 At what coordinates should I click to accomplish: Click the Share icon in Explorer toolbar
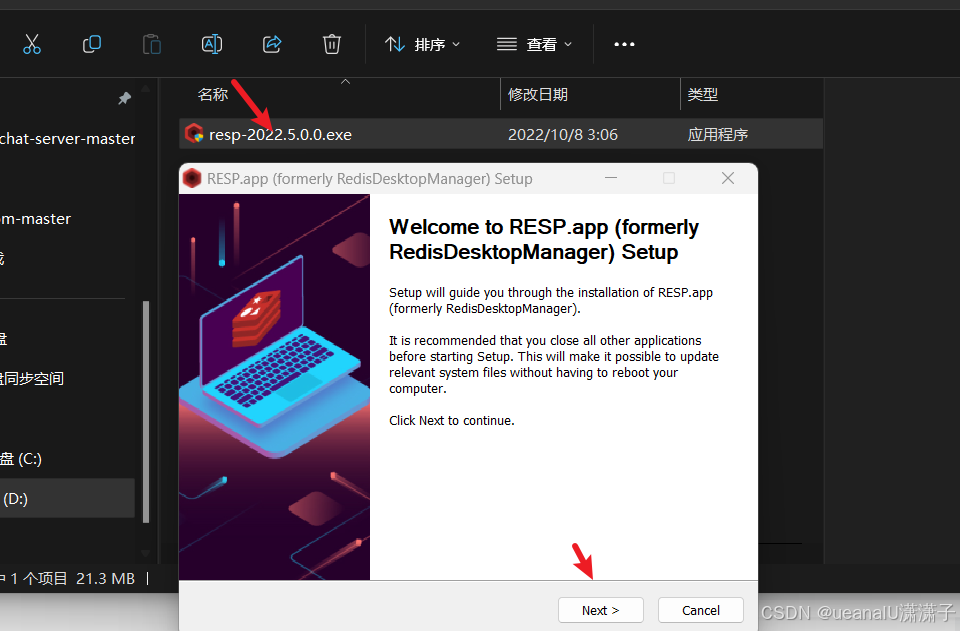click(272, 44)
